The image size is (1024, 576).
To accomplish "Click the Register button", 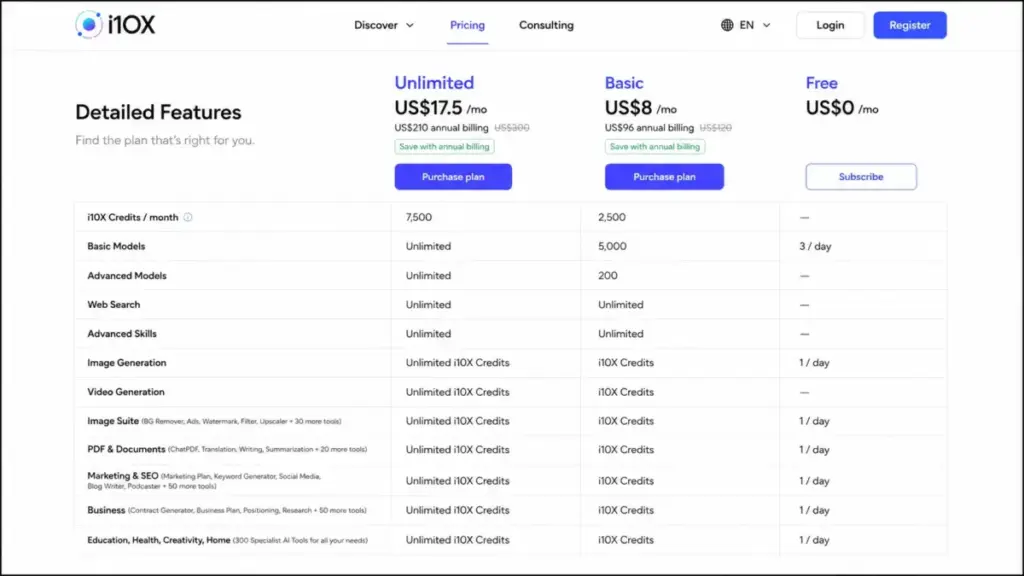I will (910, 25).
